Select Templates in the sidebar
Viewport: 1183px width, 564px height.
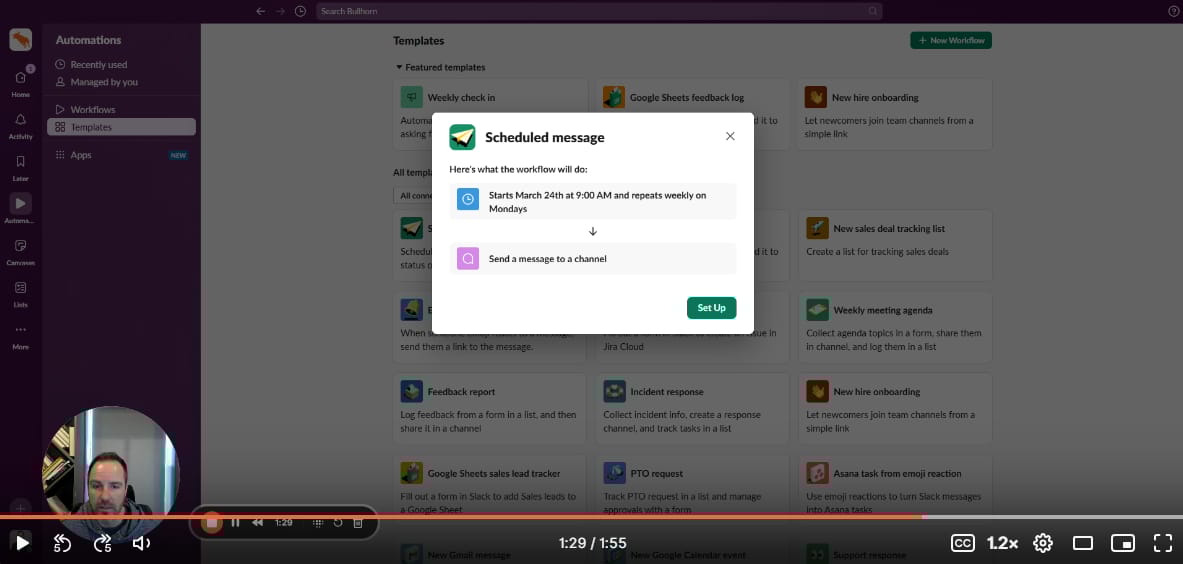point(121,127)
